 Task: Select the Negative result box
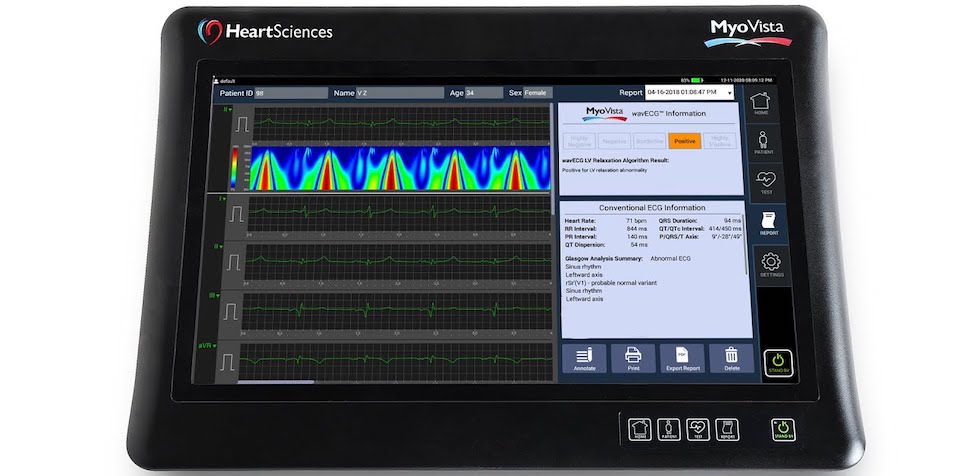point(615,141)
